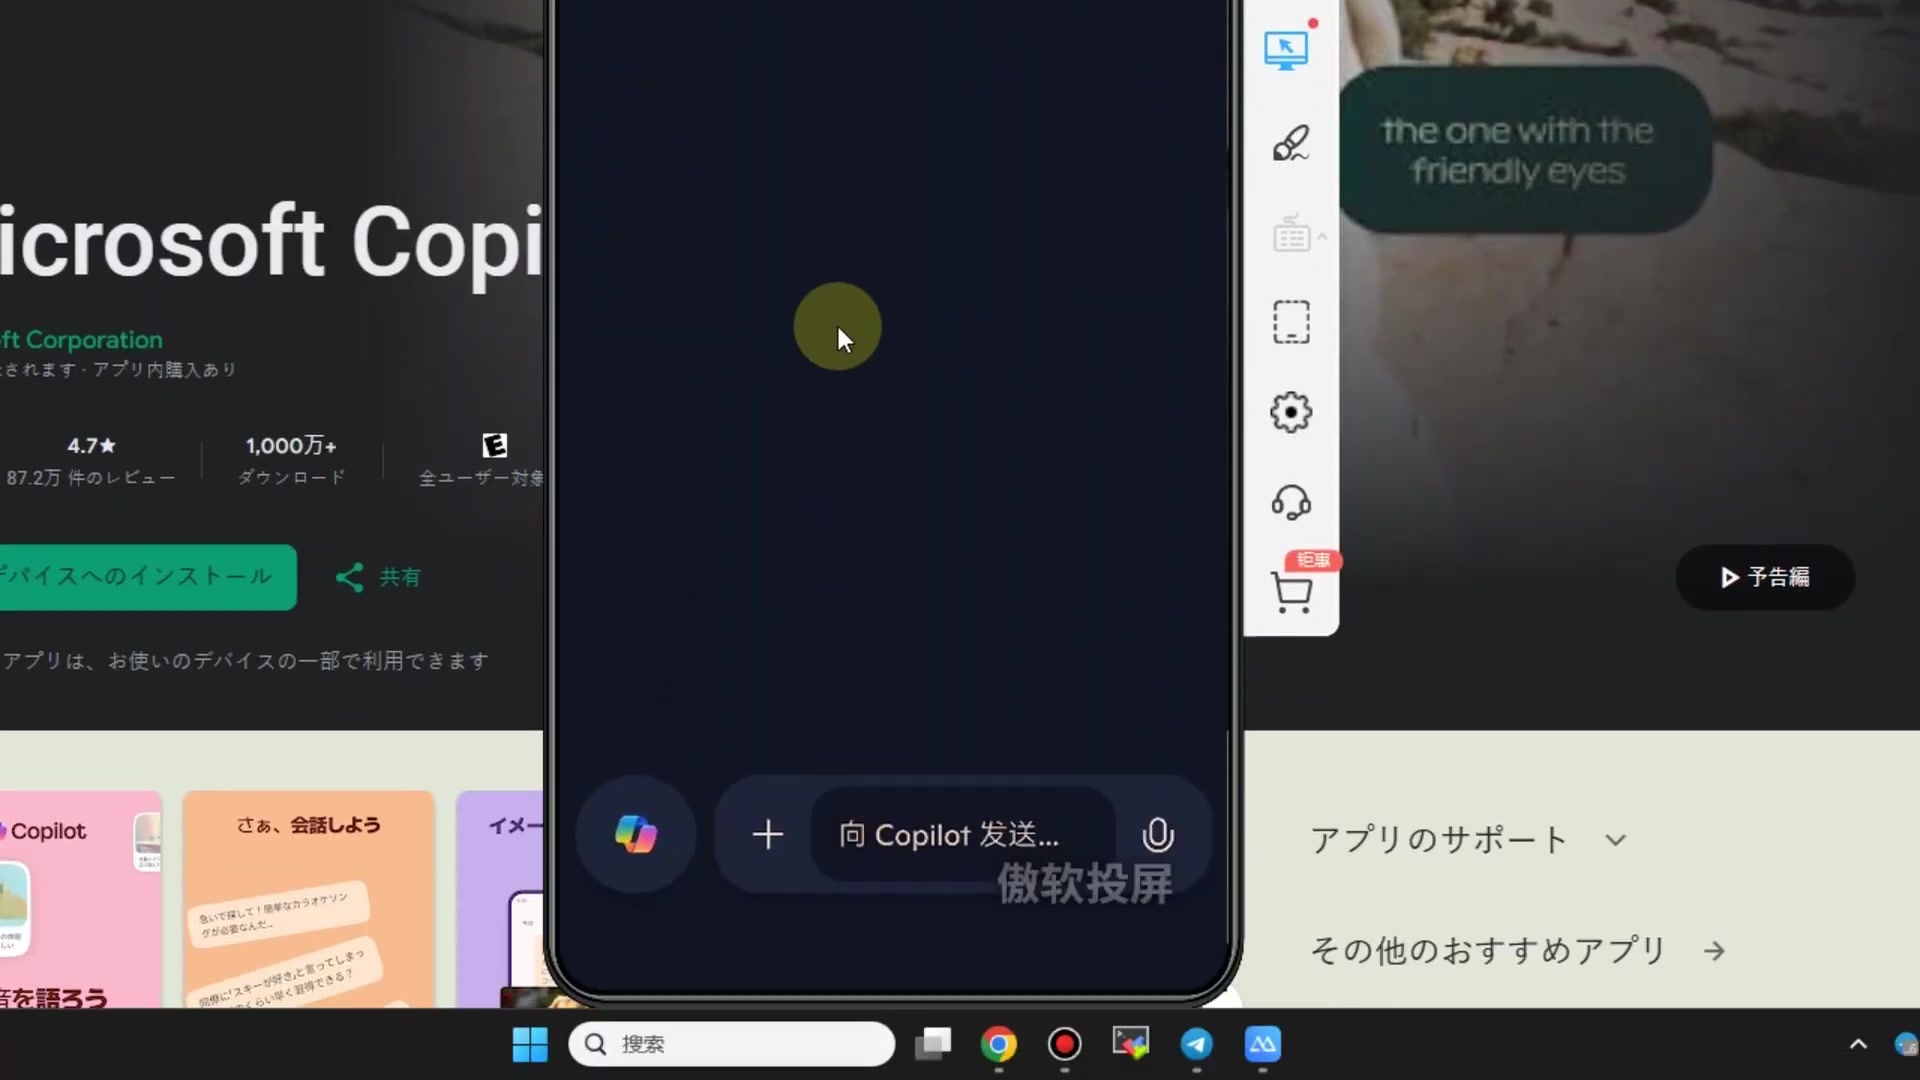This screenshot has width=1920, height=1080.
Task: Focus the Copilot message input field
Action: tap(962, 834)
